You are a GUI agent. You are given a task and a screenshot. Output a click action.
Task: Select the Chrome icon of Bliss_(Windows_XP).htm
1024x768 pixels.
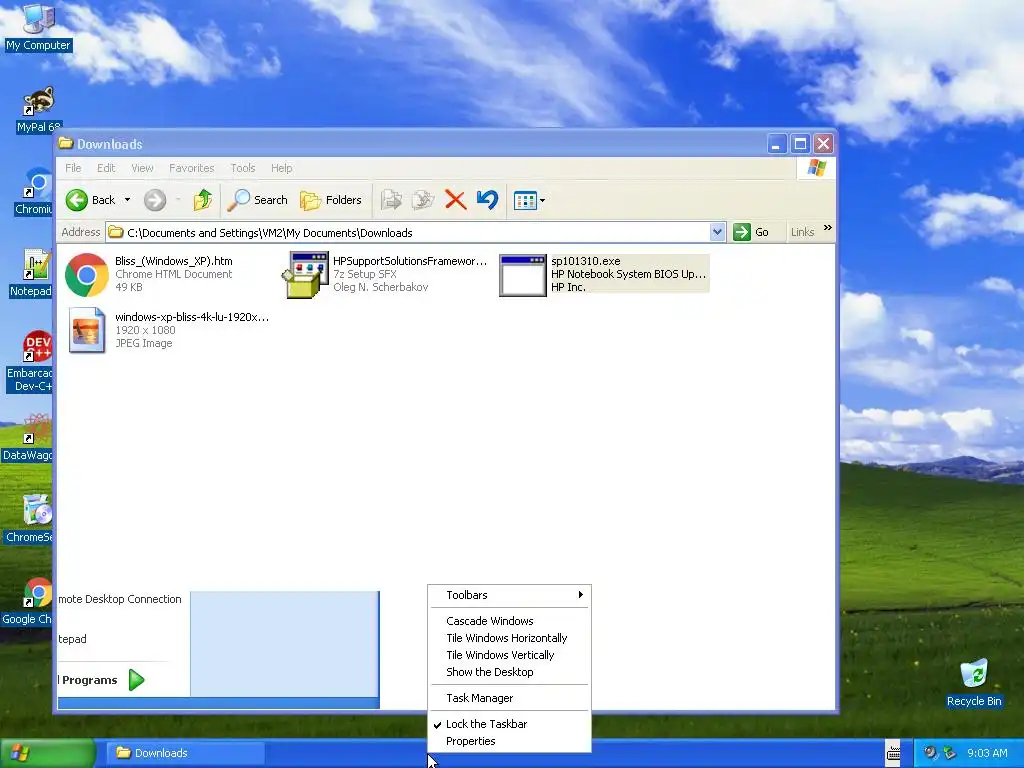click(87, 275)
